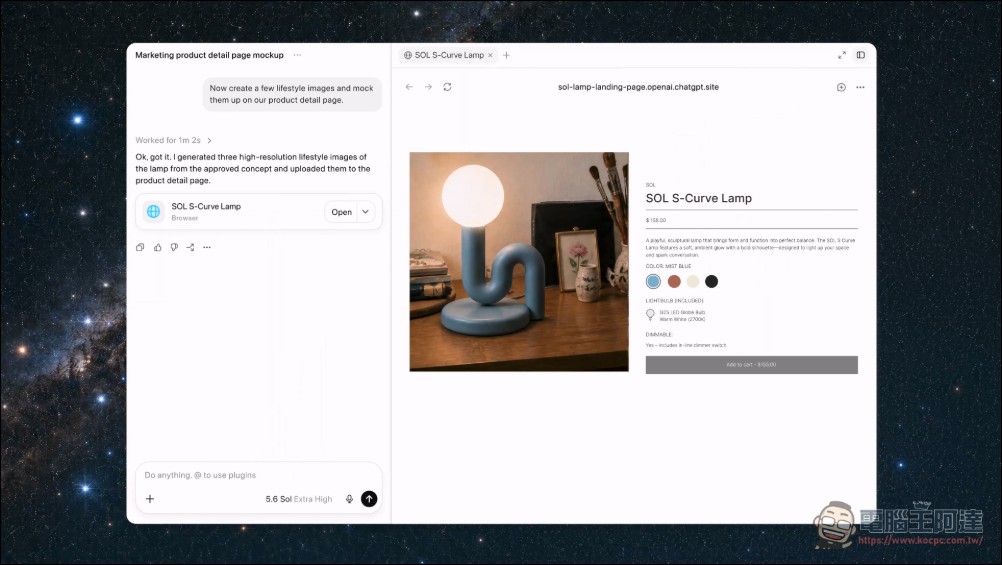Click the lightbulb icon in product details

coord(650,314)
